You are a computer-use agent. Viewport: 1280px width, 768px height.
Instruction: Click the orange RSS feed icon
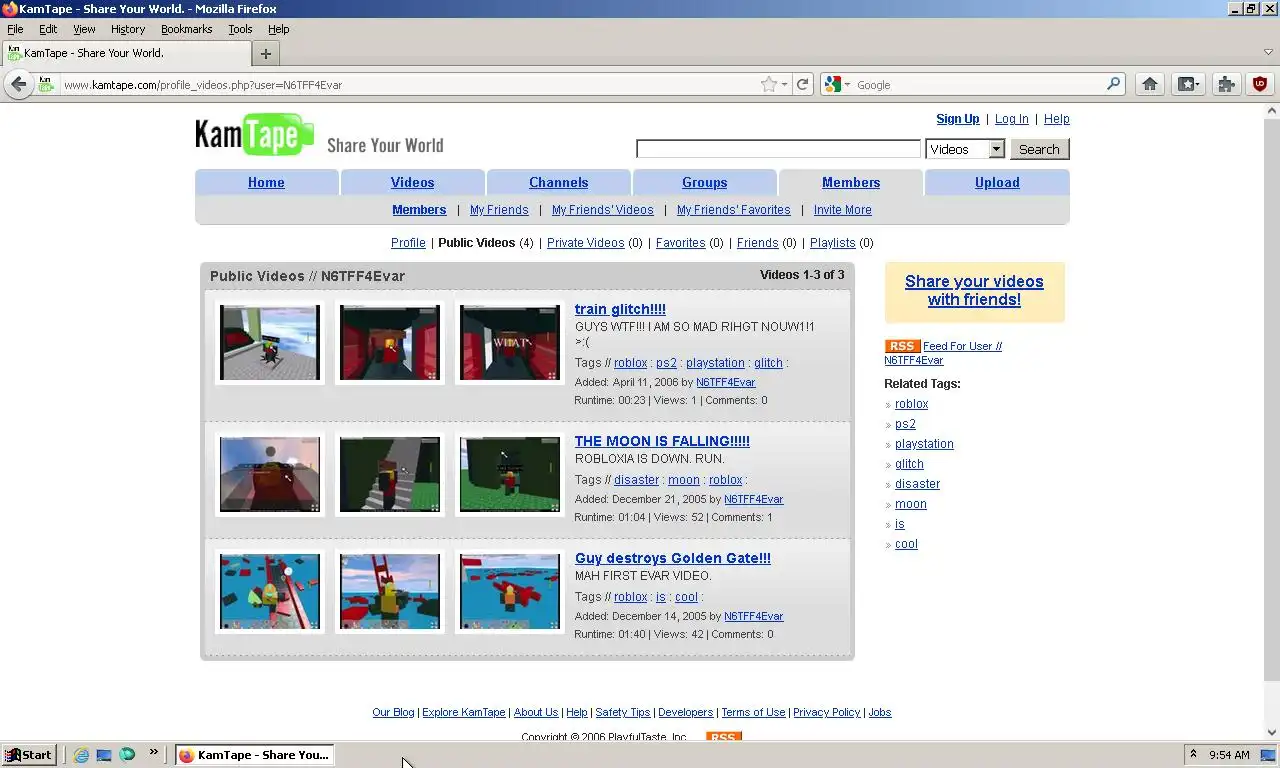[902, 346]
